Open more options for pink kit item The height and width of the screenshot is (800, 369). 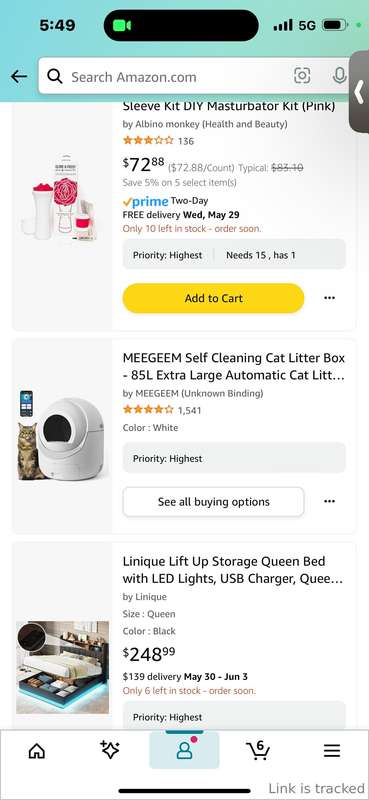(330, 298)
